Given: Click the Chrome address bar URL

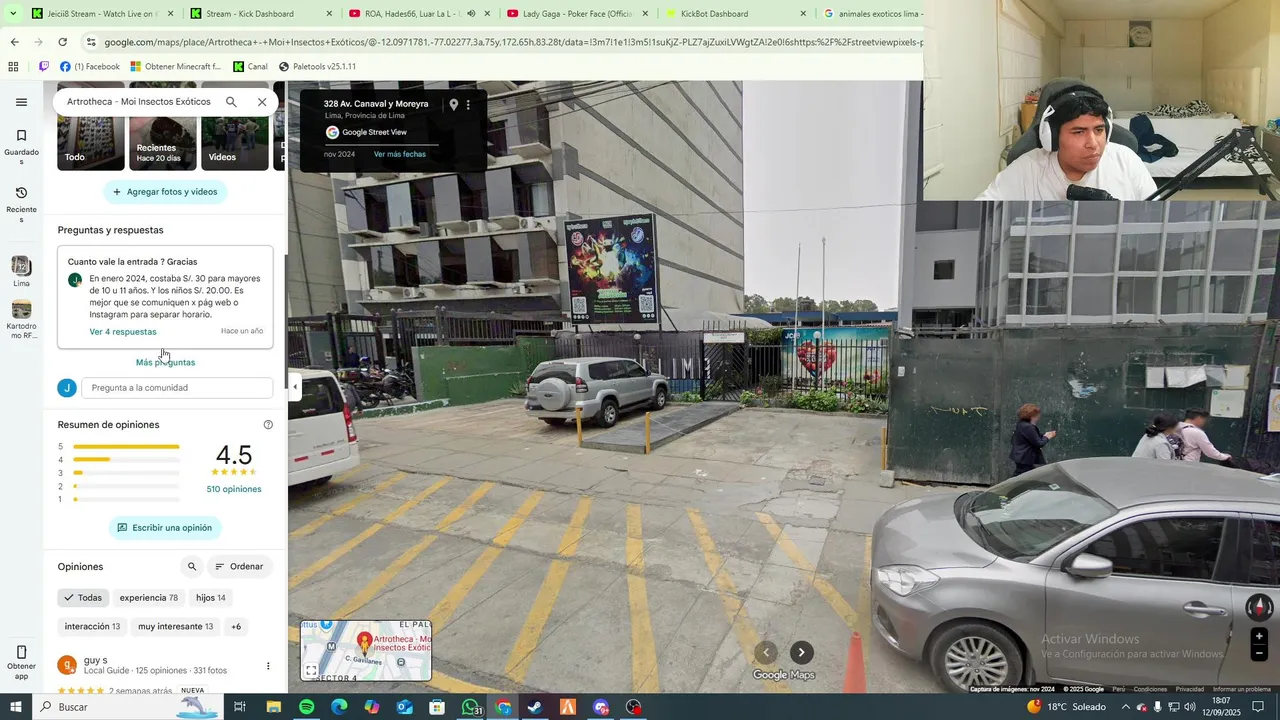Looking at the screenshot, I should pos(513,42).
